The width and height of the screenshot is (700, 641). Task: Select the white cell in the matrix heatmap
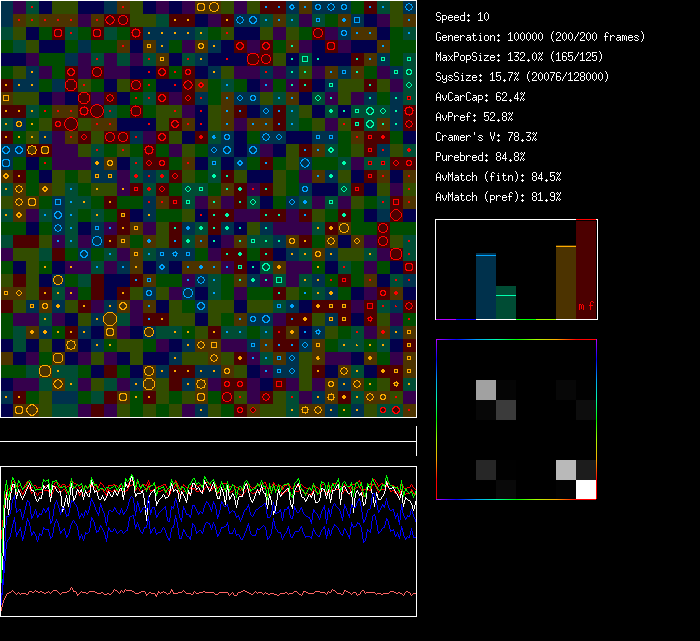pos(586,489)
